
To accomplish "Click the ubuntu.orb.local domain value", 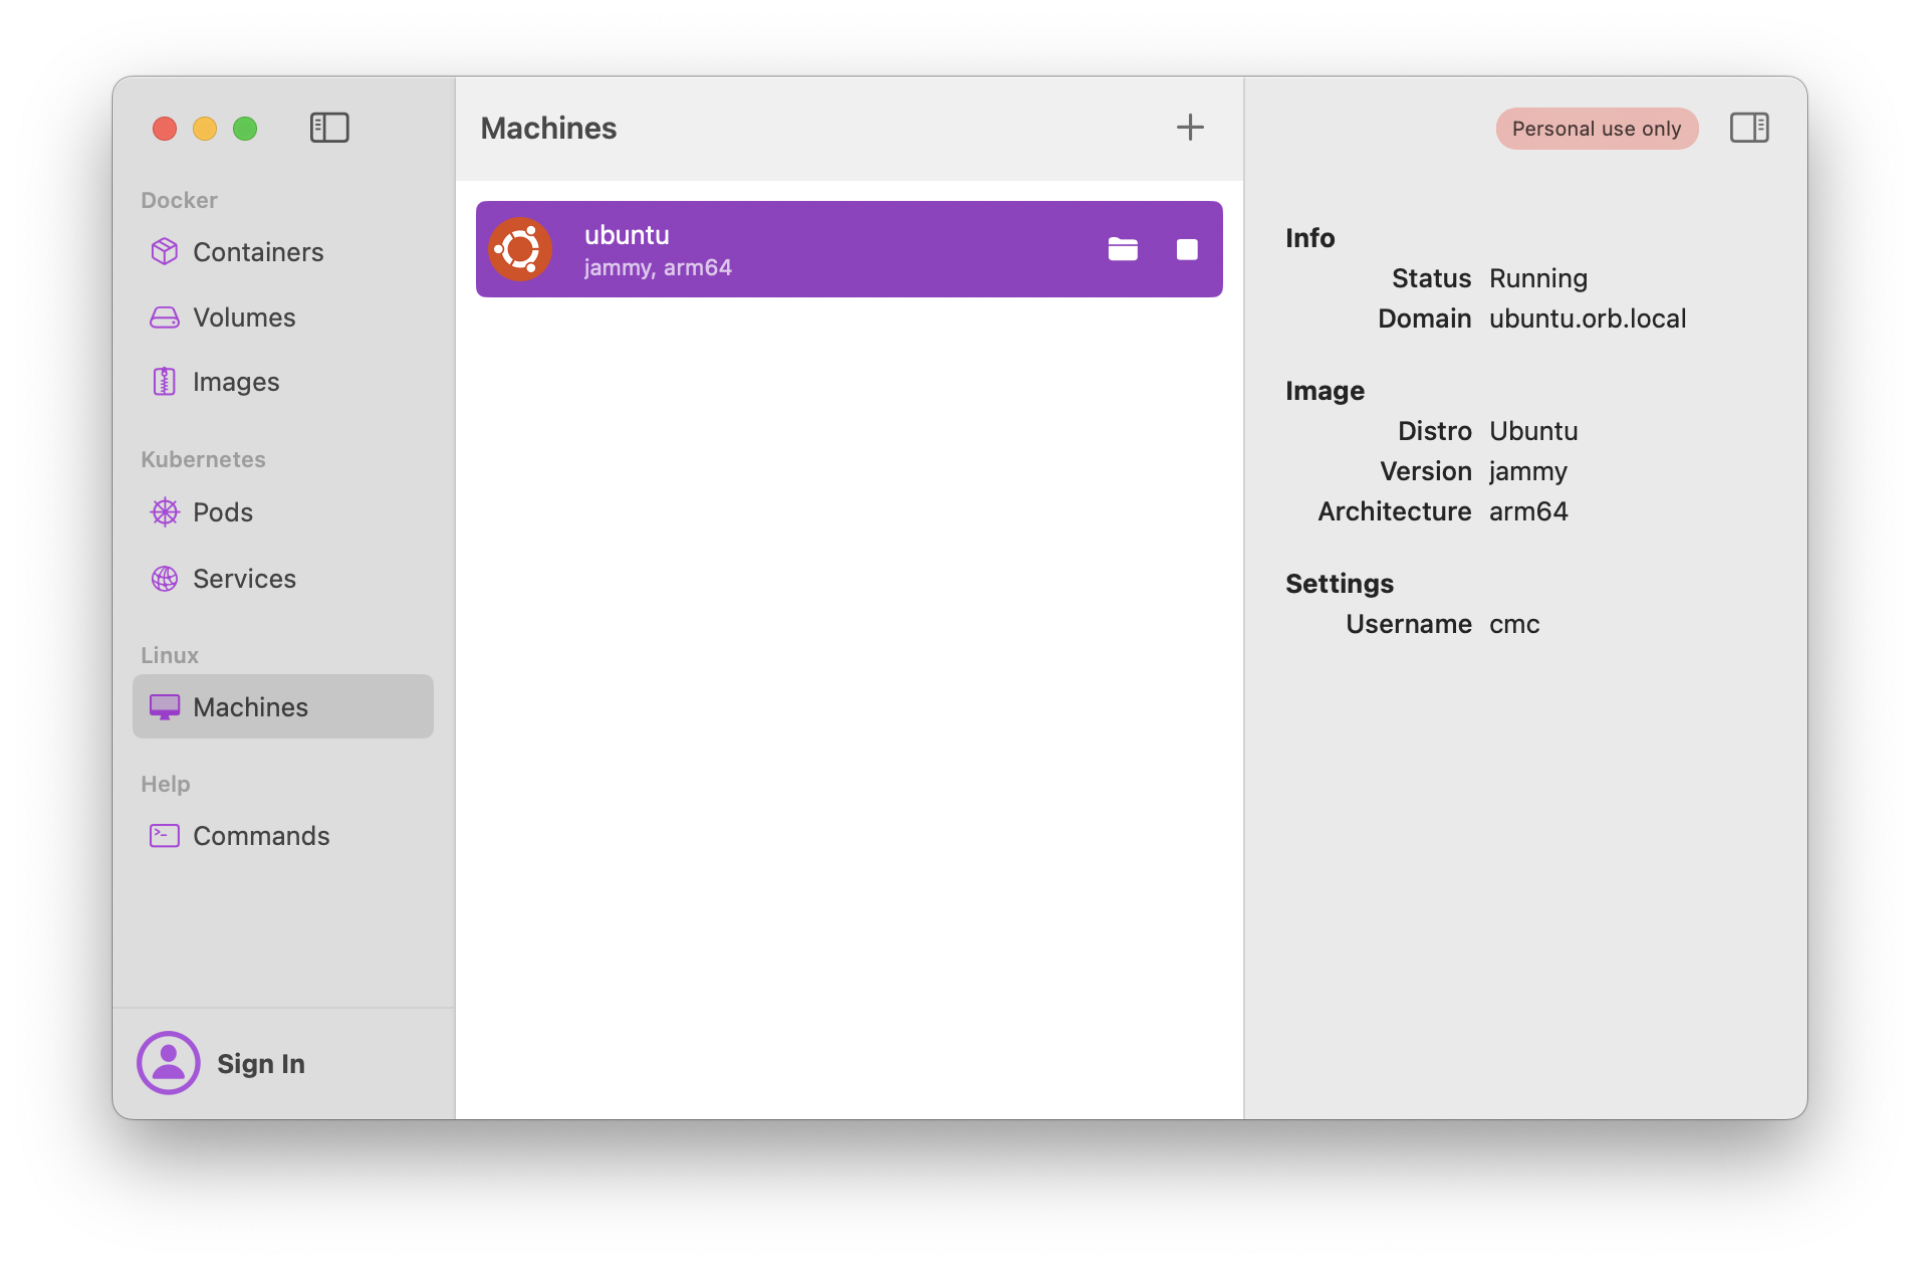I will click(1587, 318).
